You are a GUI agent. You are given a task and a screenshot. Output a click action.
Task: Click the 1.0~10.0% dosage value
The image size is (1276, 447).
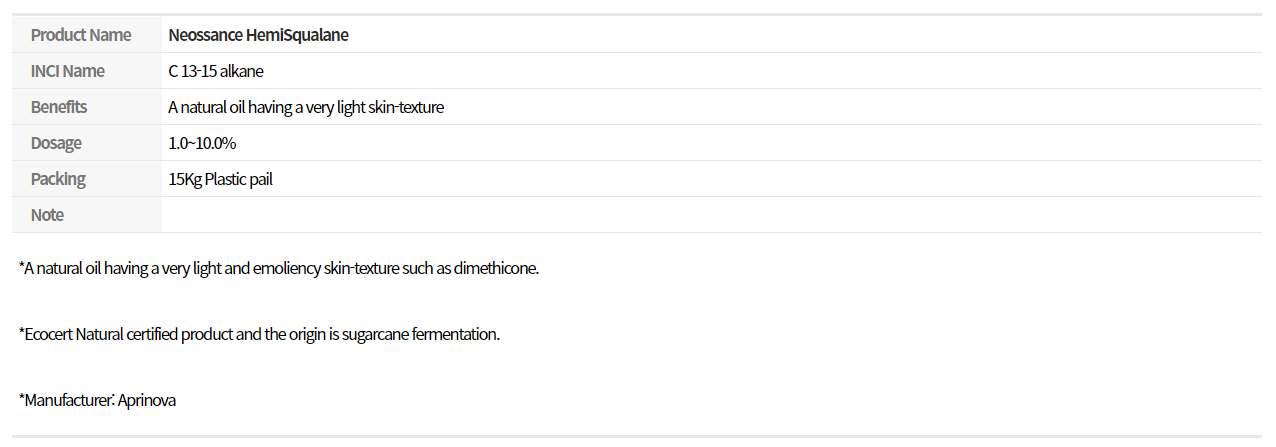click(x=202, y=143)
